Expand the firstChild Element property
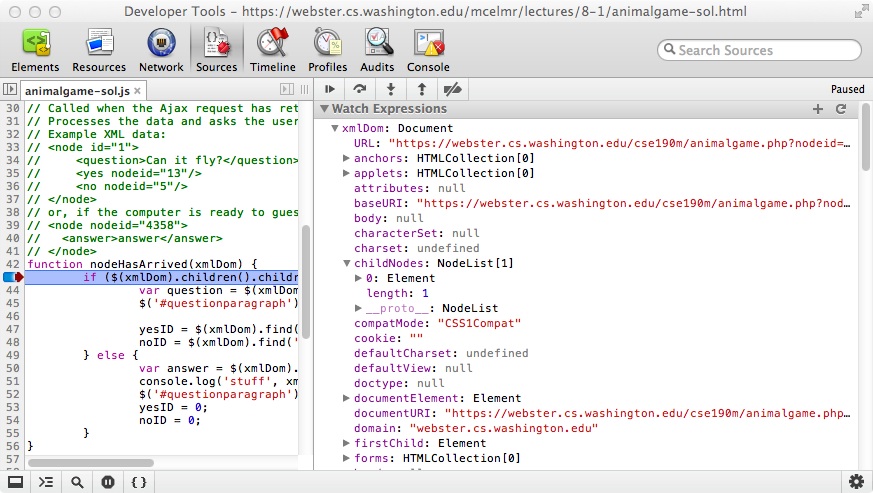This screenshot has width=873, height=493. pos(346,443)
